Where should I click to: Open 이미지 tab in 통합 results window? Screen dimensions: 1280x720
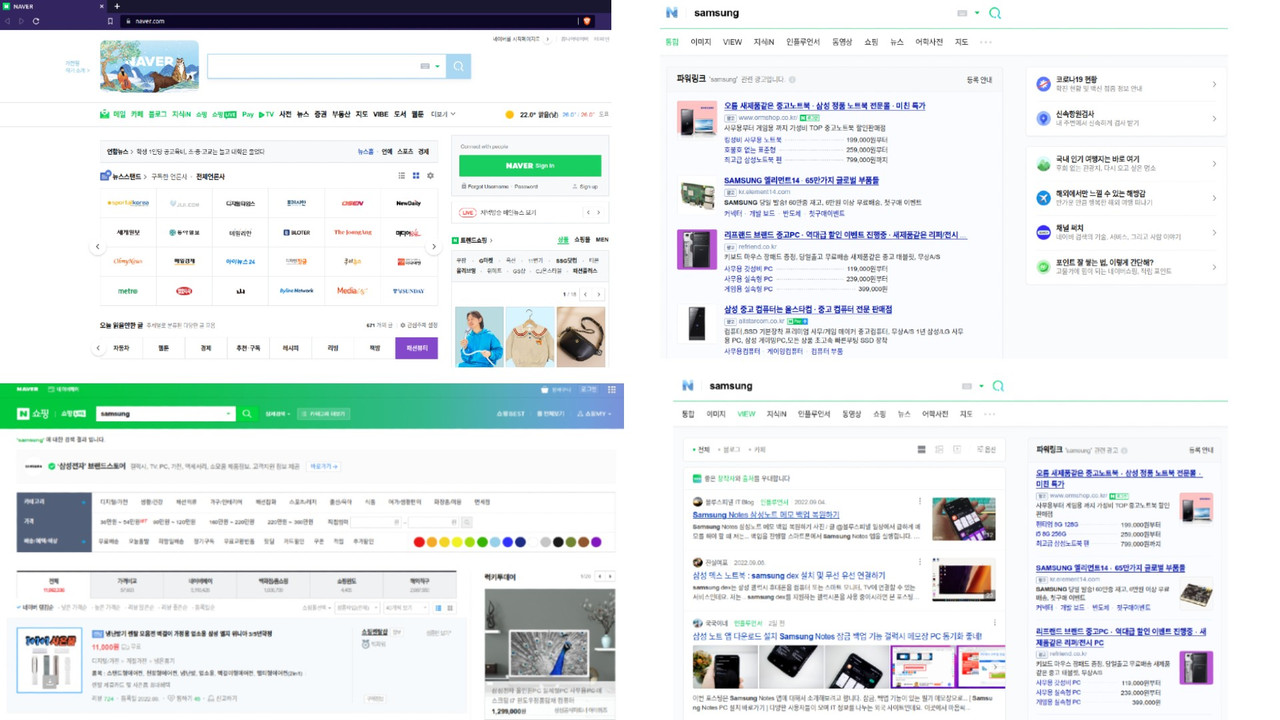701,42
